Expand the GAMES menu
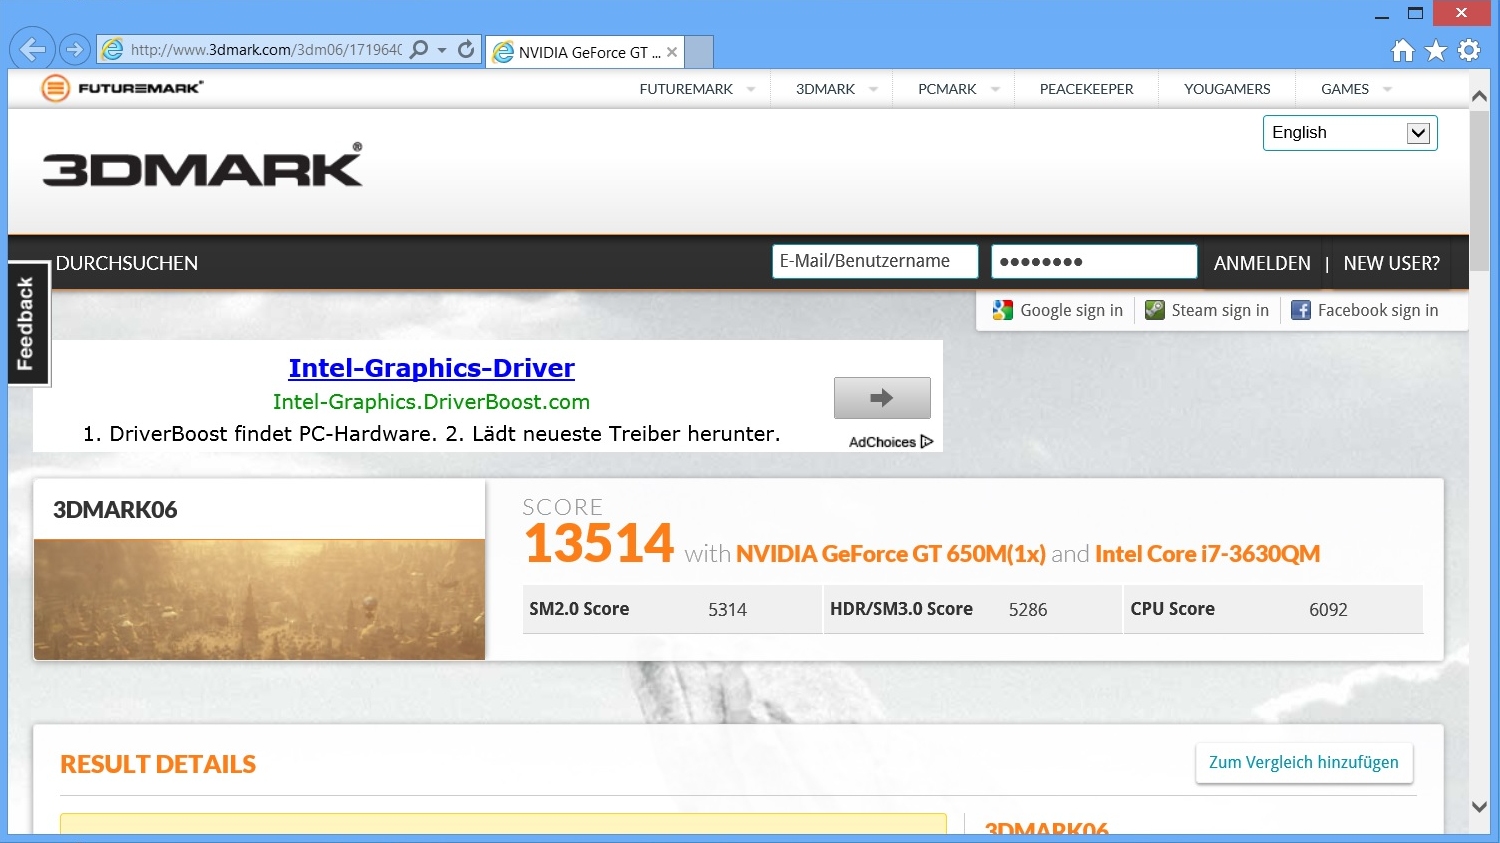Image resolution: width=1500 pixels, height=843 pixels. [x=1356, y=89]
